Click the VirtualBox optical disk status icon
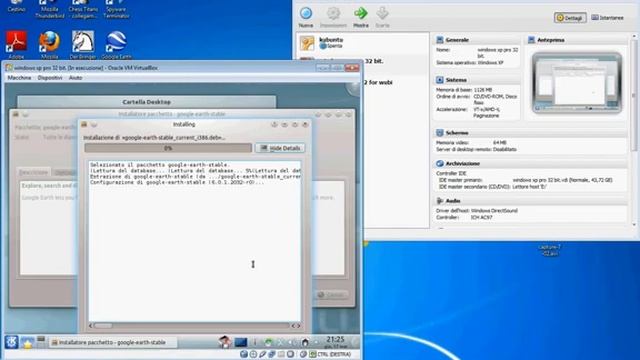640x360 pixels. (253, 354)
